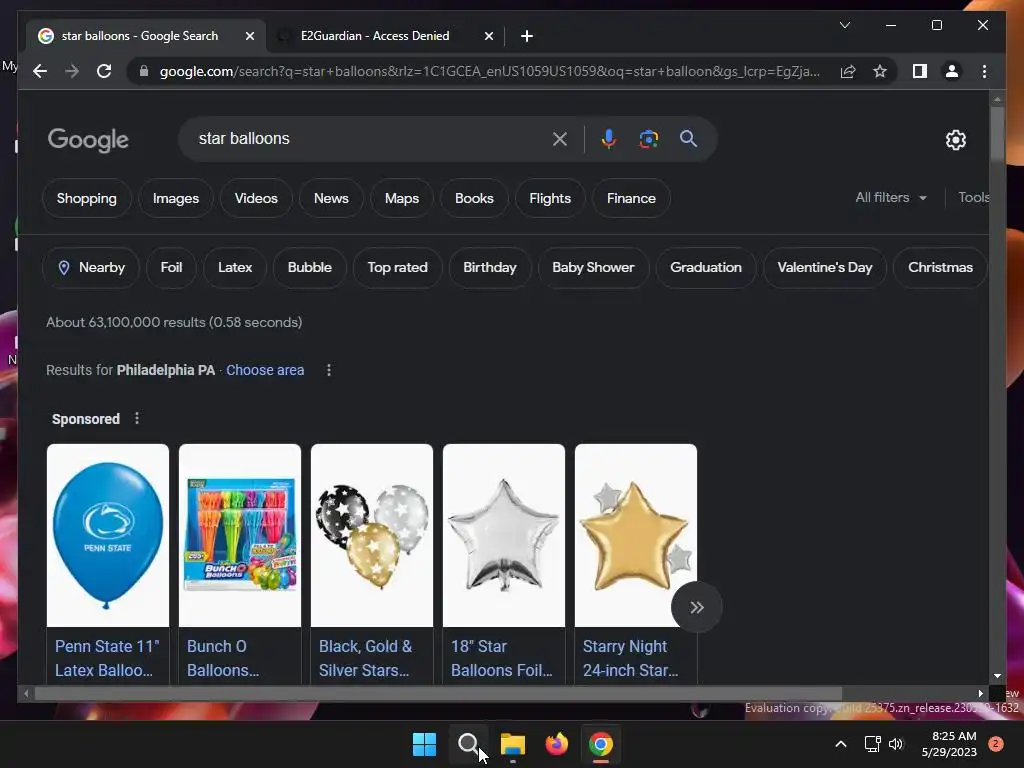The width and height of the screenshot is (1024, 768).
Task: Open network status icon in tray
Action: click(x=872, y=744)
